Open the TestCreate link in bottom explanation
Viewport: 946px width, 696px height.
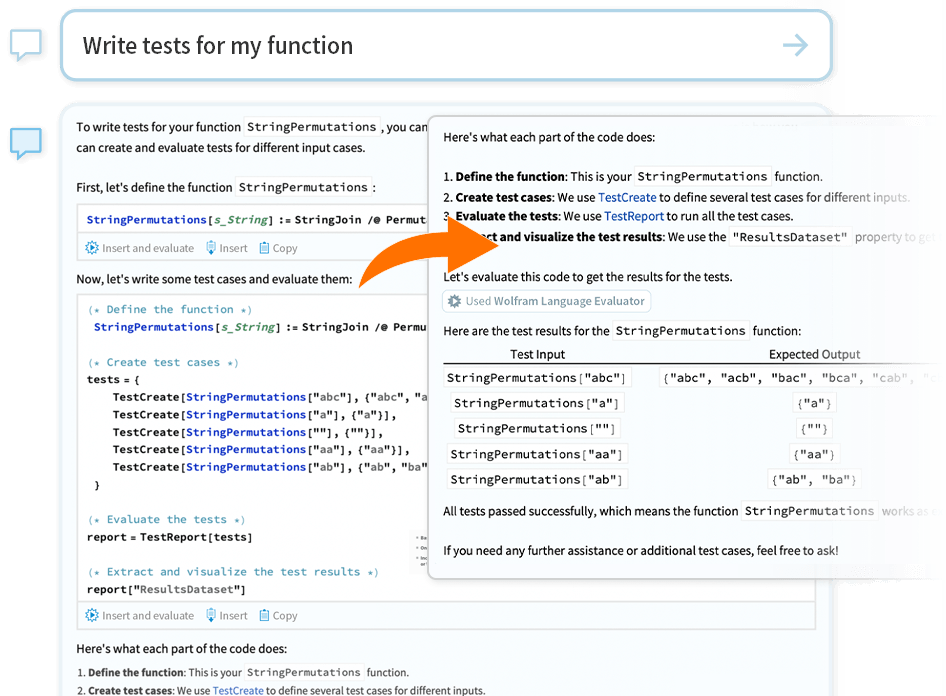click(238, 690)
